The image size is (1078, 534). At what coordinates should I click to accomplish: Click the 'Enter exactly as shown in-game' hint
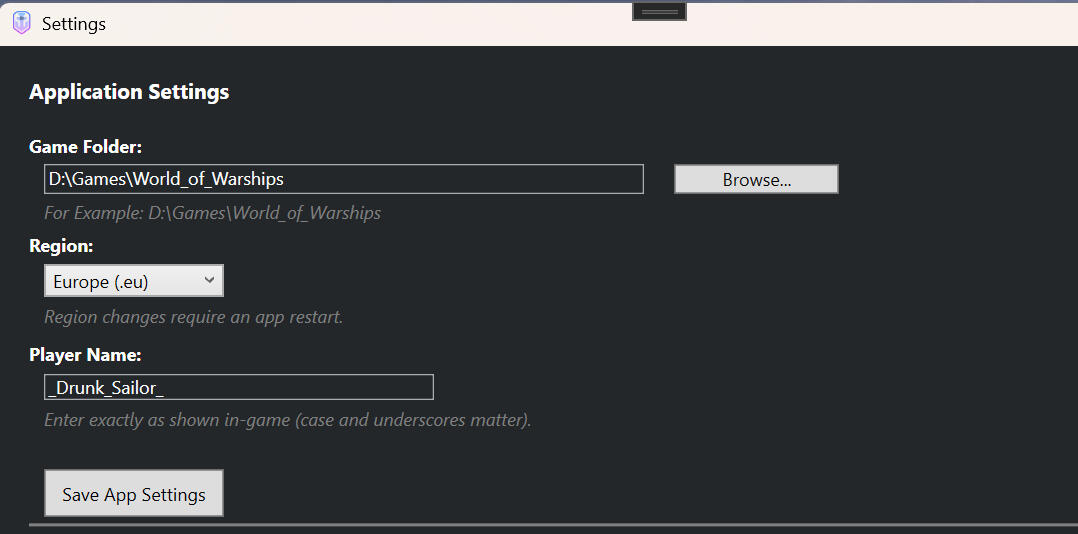tap(287, 420)
